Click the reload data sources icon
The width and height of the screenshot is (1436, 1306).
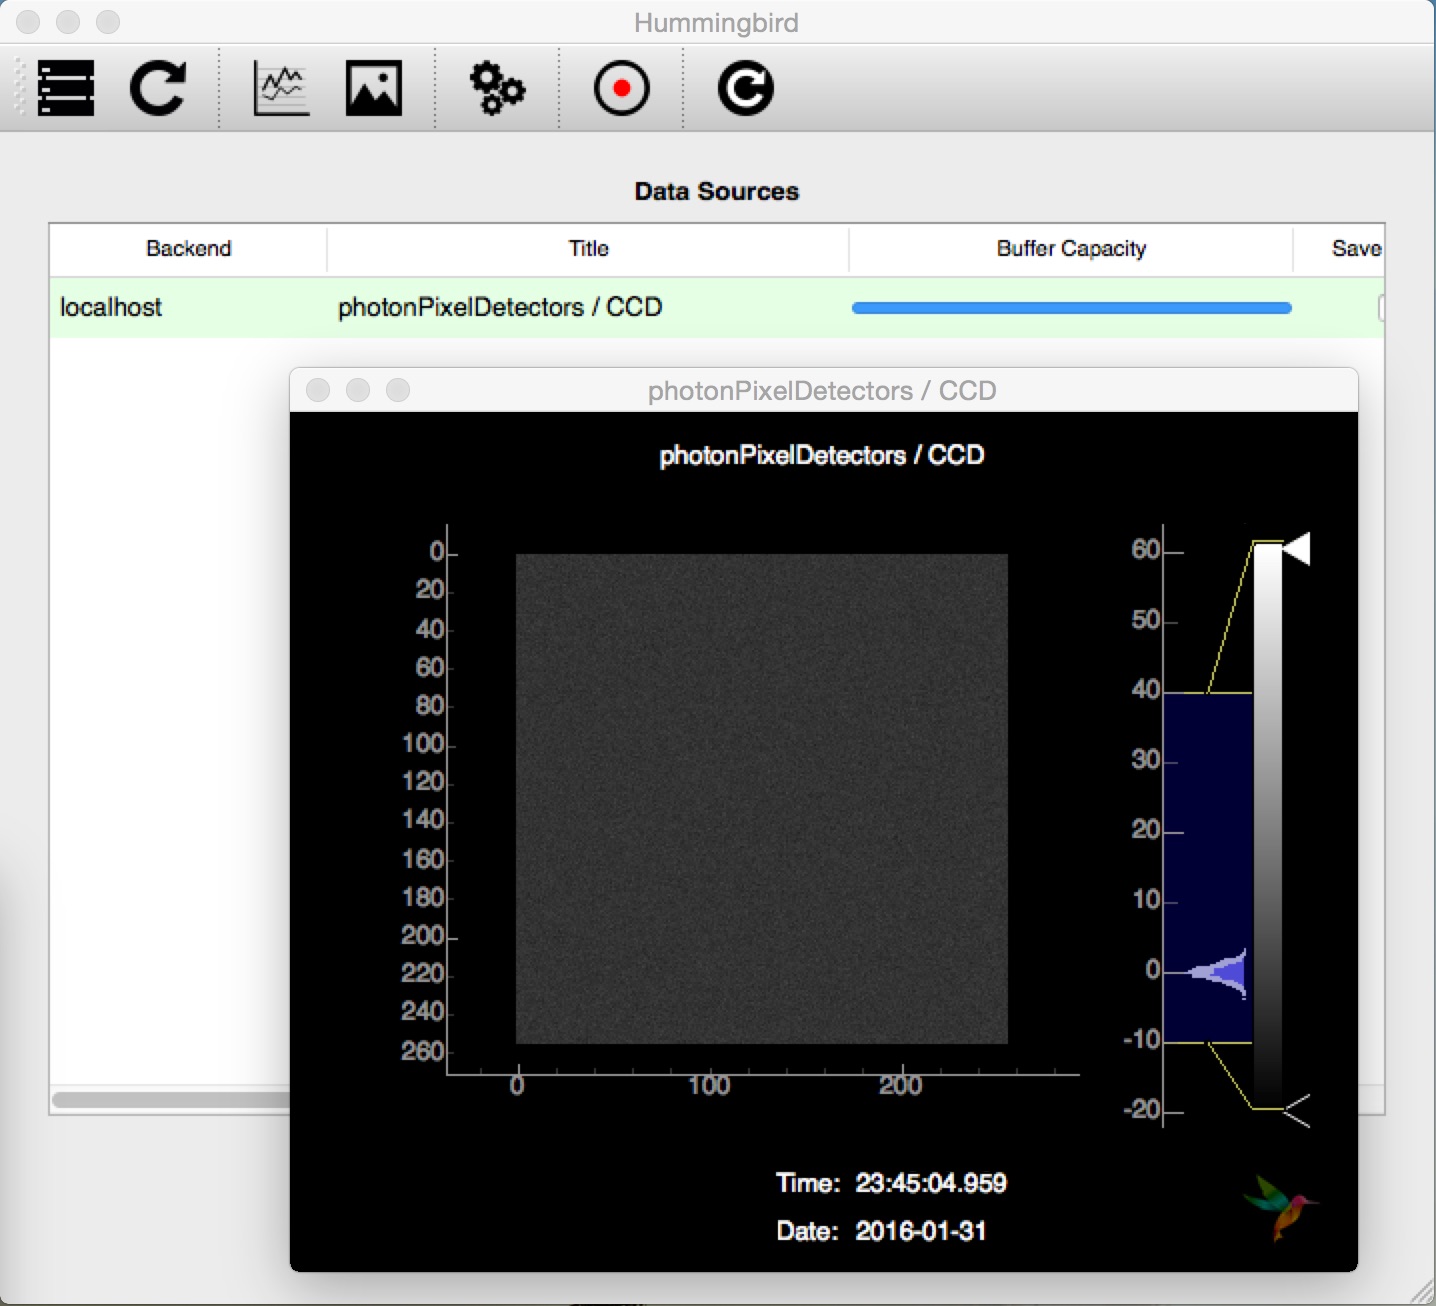[158, 88]
